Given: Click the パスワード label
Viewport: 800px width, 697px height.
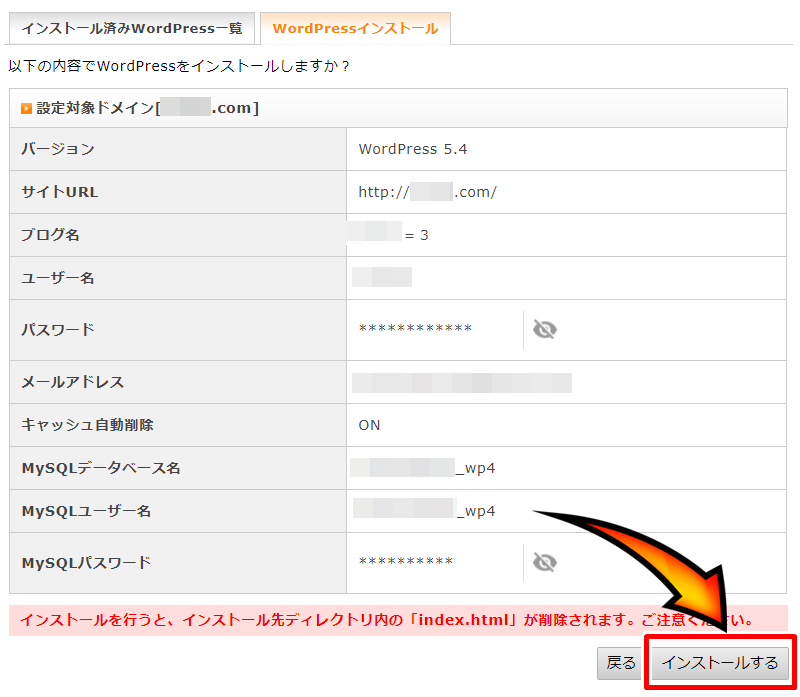Looking at the screenshot, I should click(58, 330).
